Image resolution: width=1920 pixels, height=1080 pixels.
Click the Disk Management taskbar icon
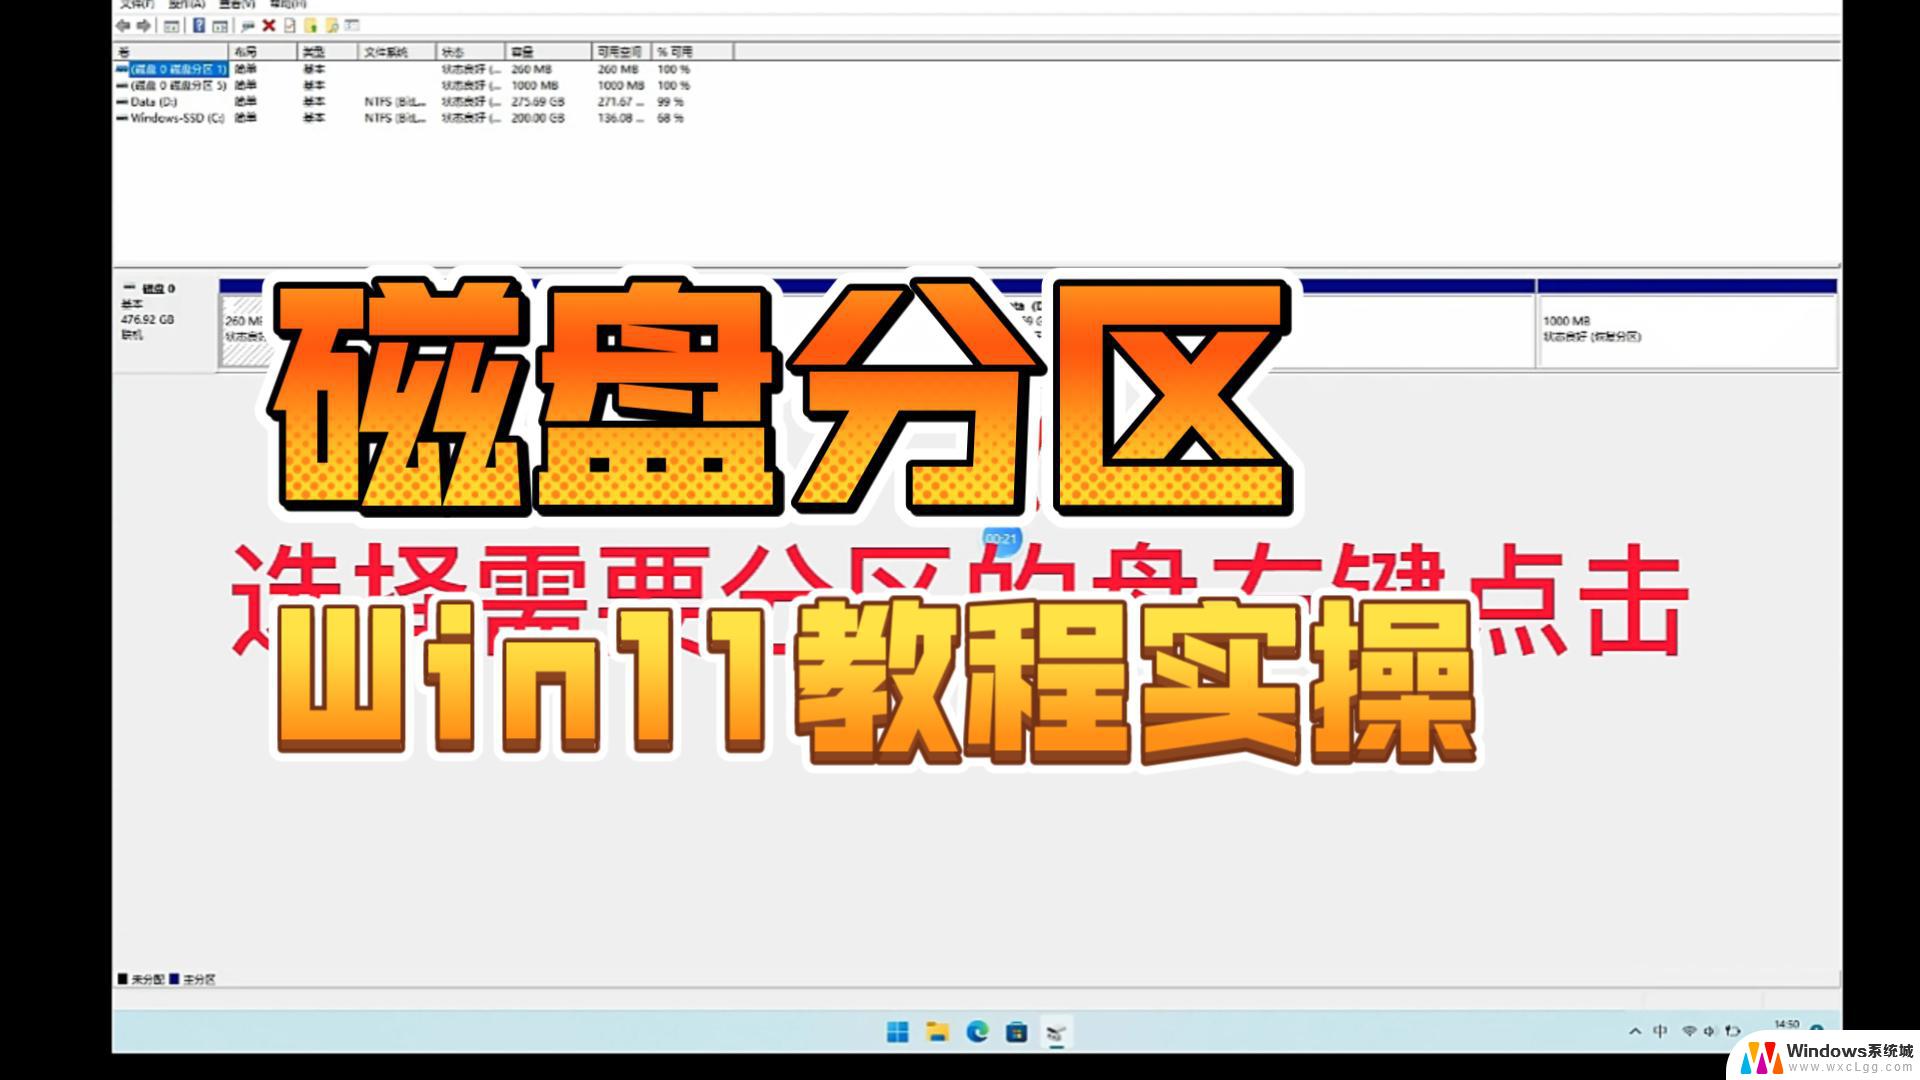[1056, 1032]
